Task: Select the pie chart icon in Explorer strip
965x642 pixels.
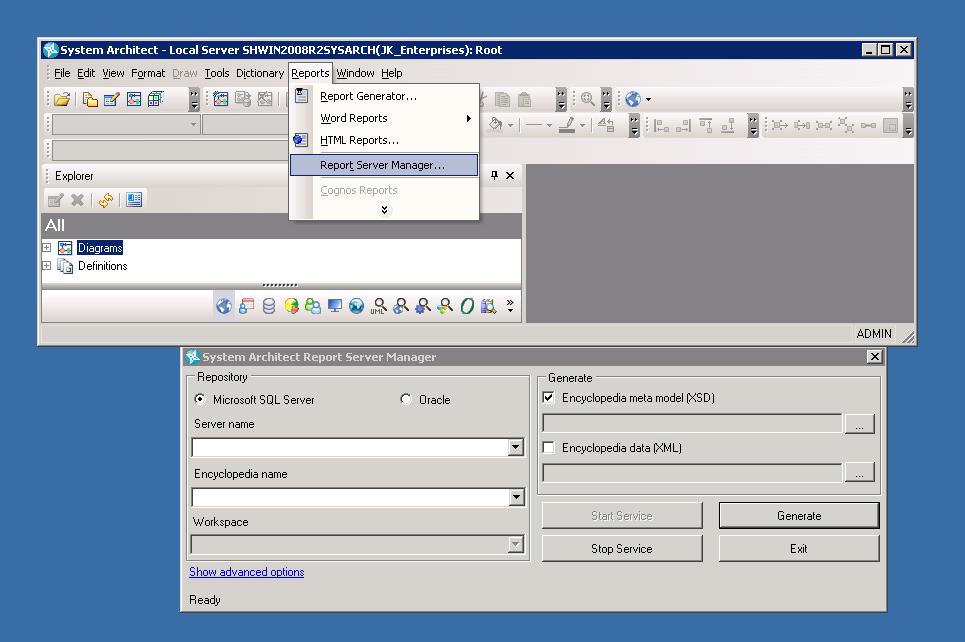Action: pos(291,306)
